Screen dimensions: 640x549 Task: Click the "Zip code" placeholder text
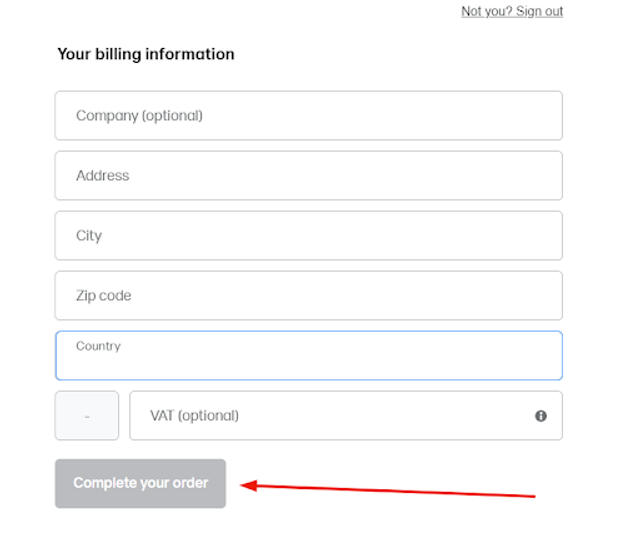(x=103, y=296)
